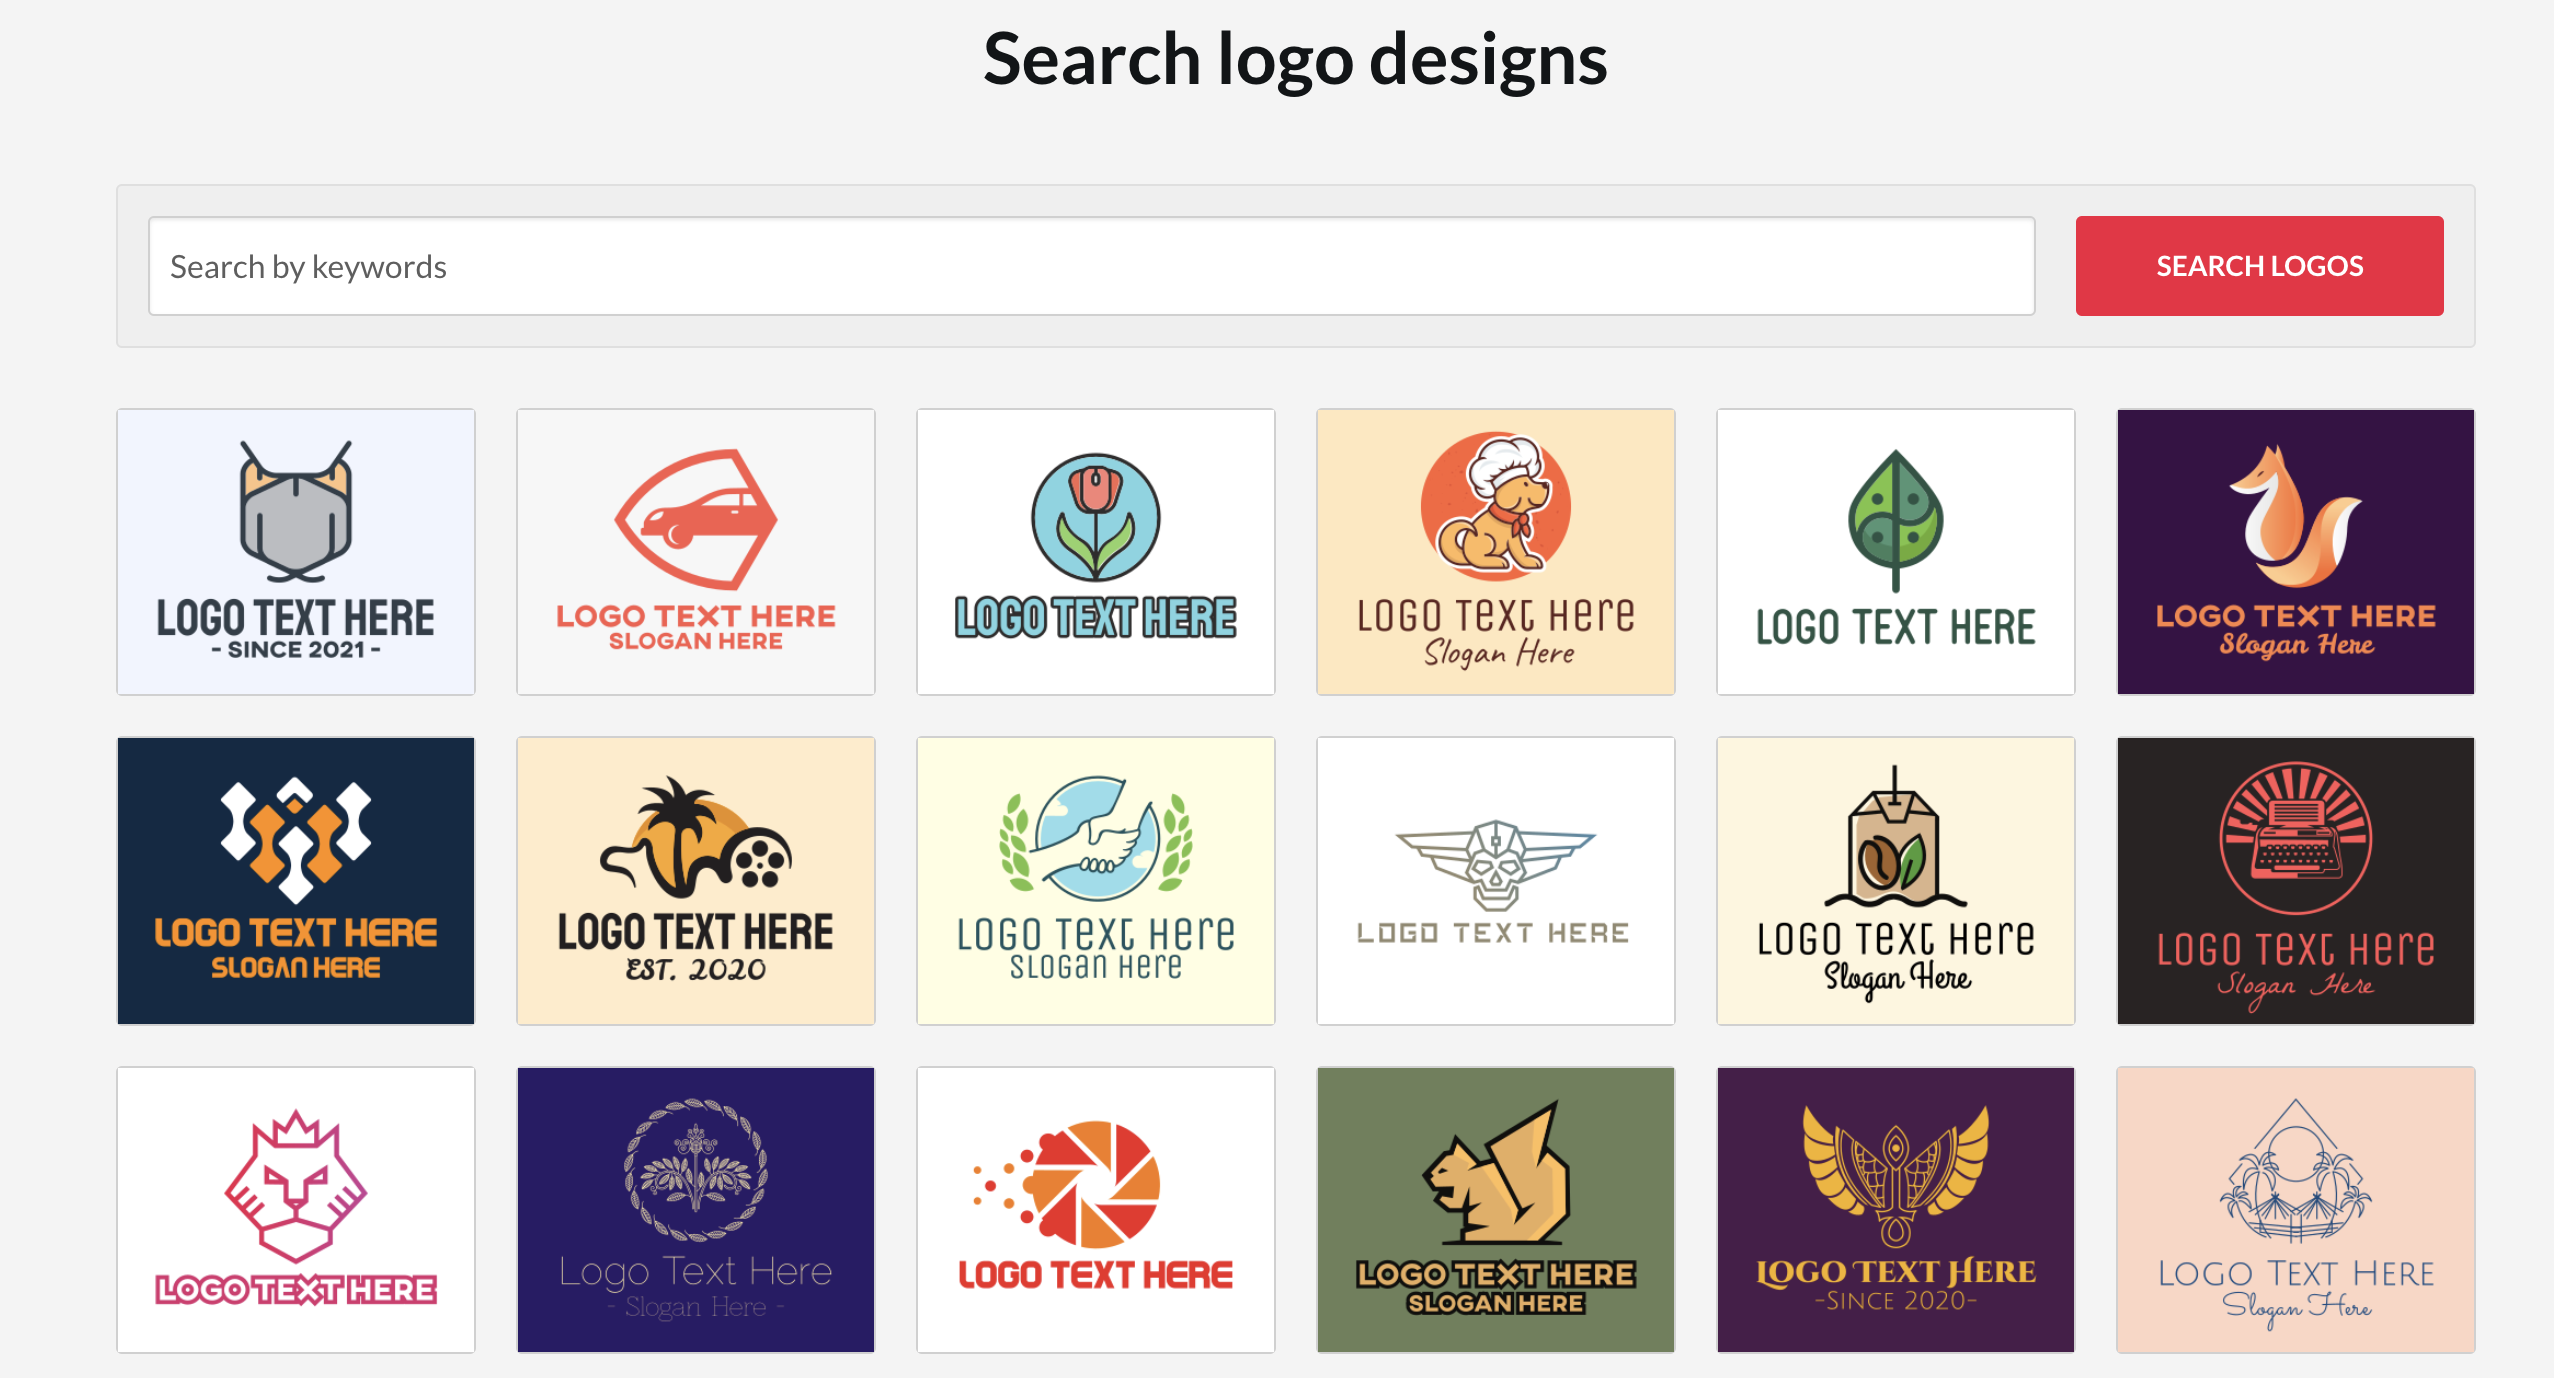Open the pink crowned lion logo
The width and height of the screenshot is (2554, 1378).
tap(296, 1209)
